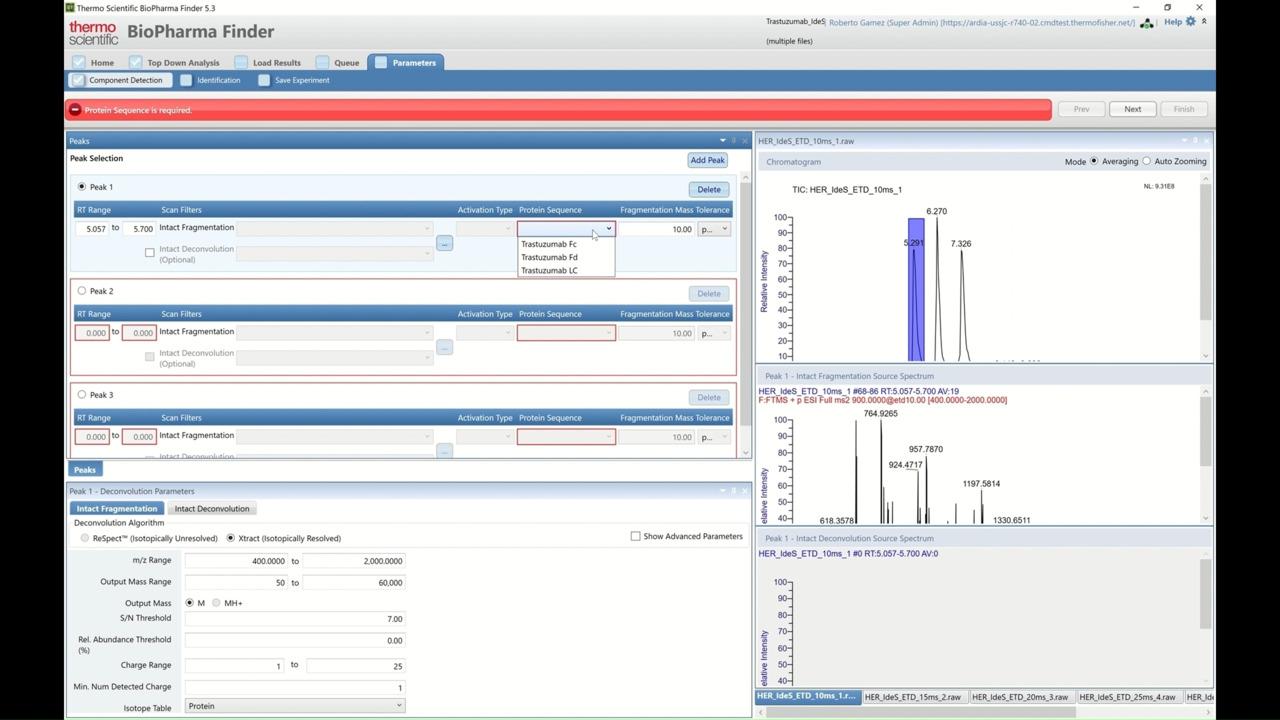Viewport: 1280px width, 720px height.
Task: Open HER_IdeS_ETD_15ms_2.raw file tab
Action: (x=912, y=697)
